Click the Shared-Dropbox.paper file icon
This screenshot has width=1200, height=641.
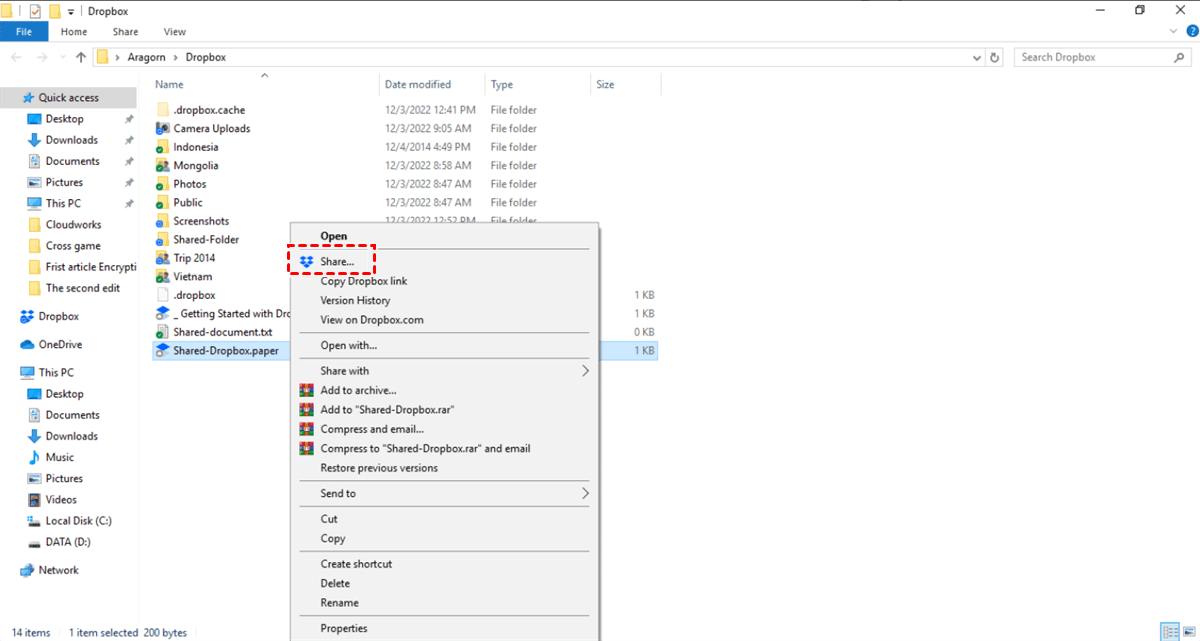164,351
